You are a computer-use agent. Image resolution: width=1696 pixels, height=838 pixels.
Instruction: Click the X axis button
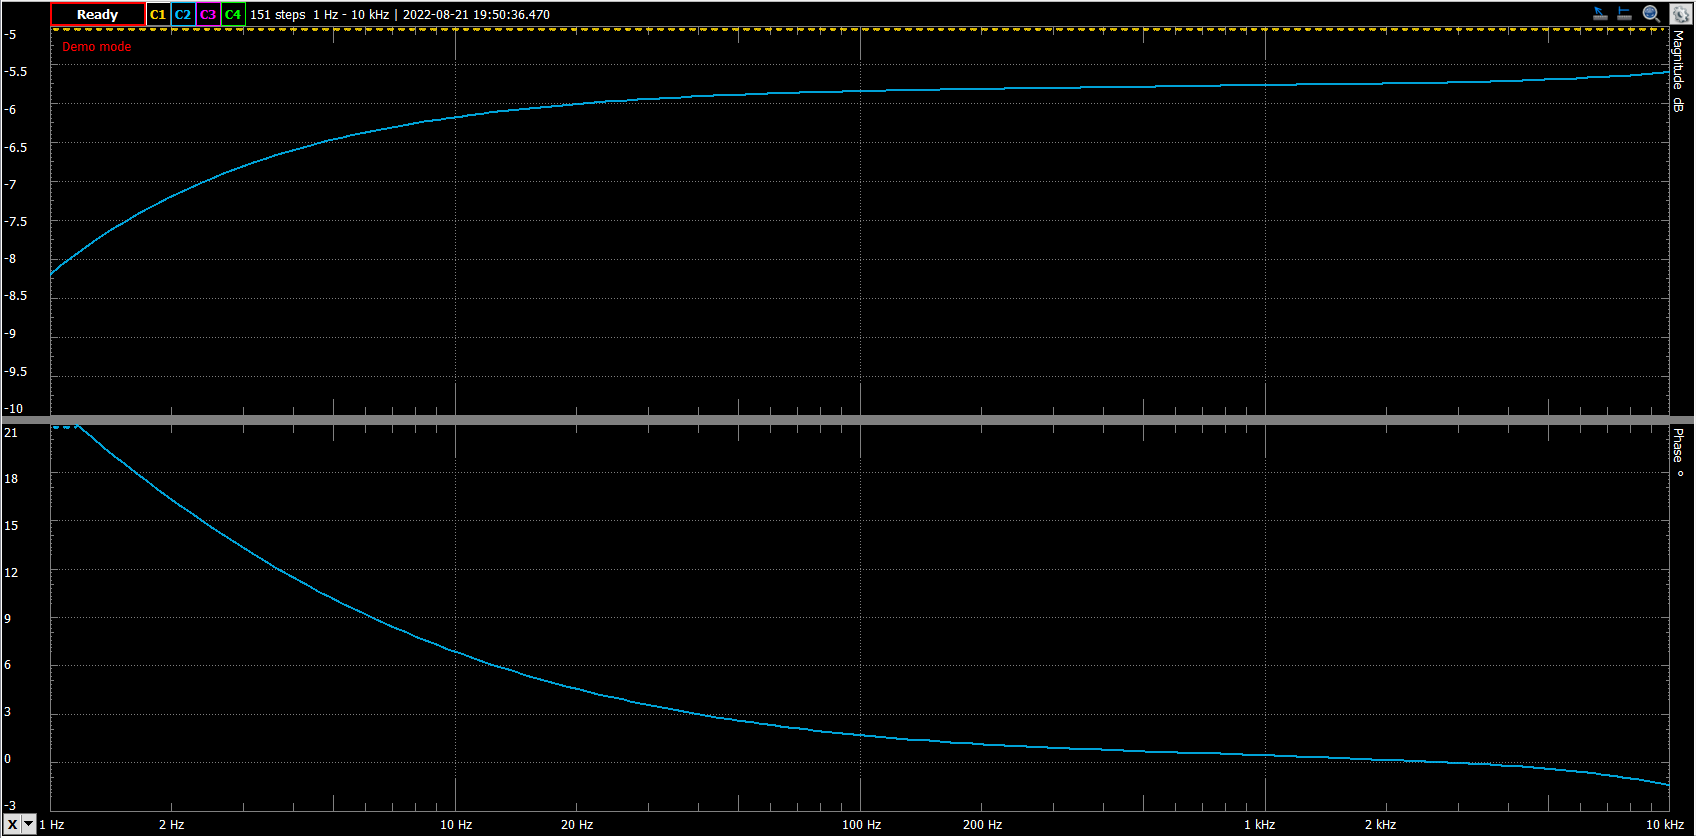coord(12,824)
